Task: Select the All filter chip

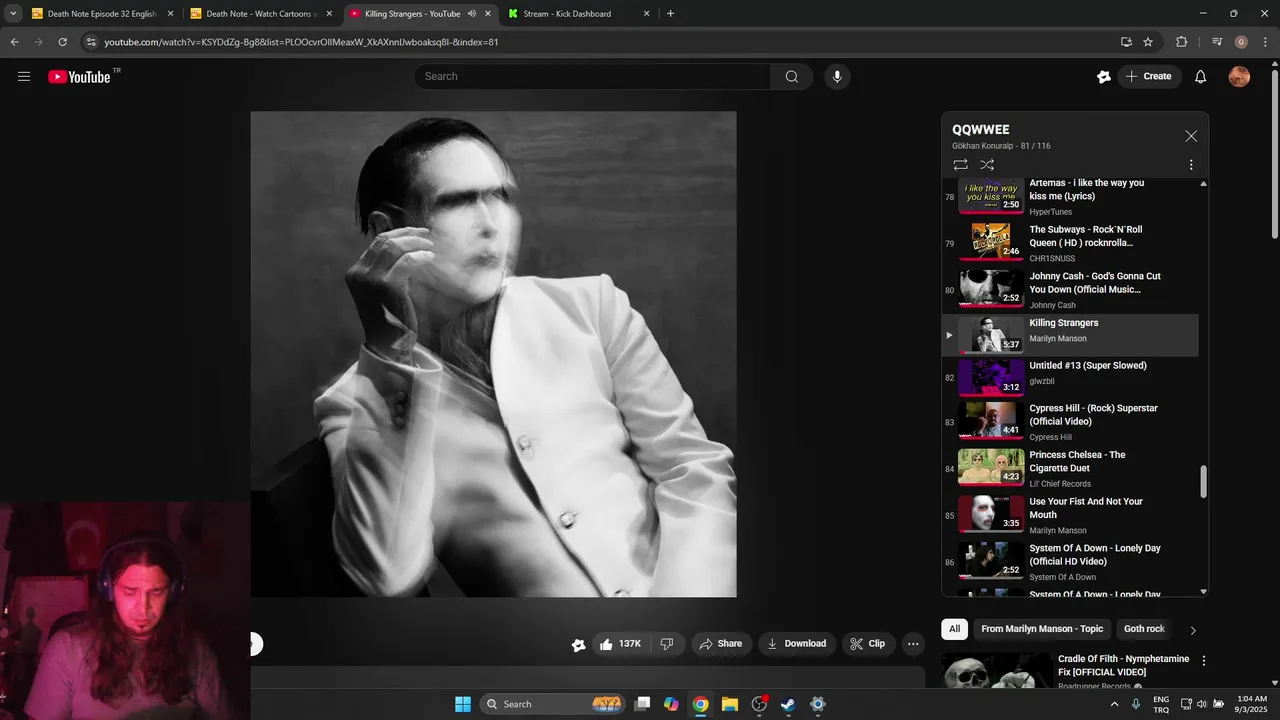Action: (954, 629)
